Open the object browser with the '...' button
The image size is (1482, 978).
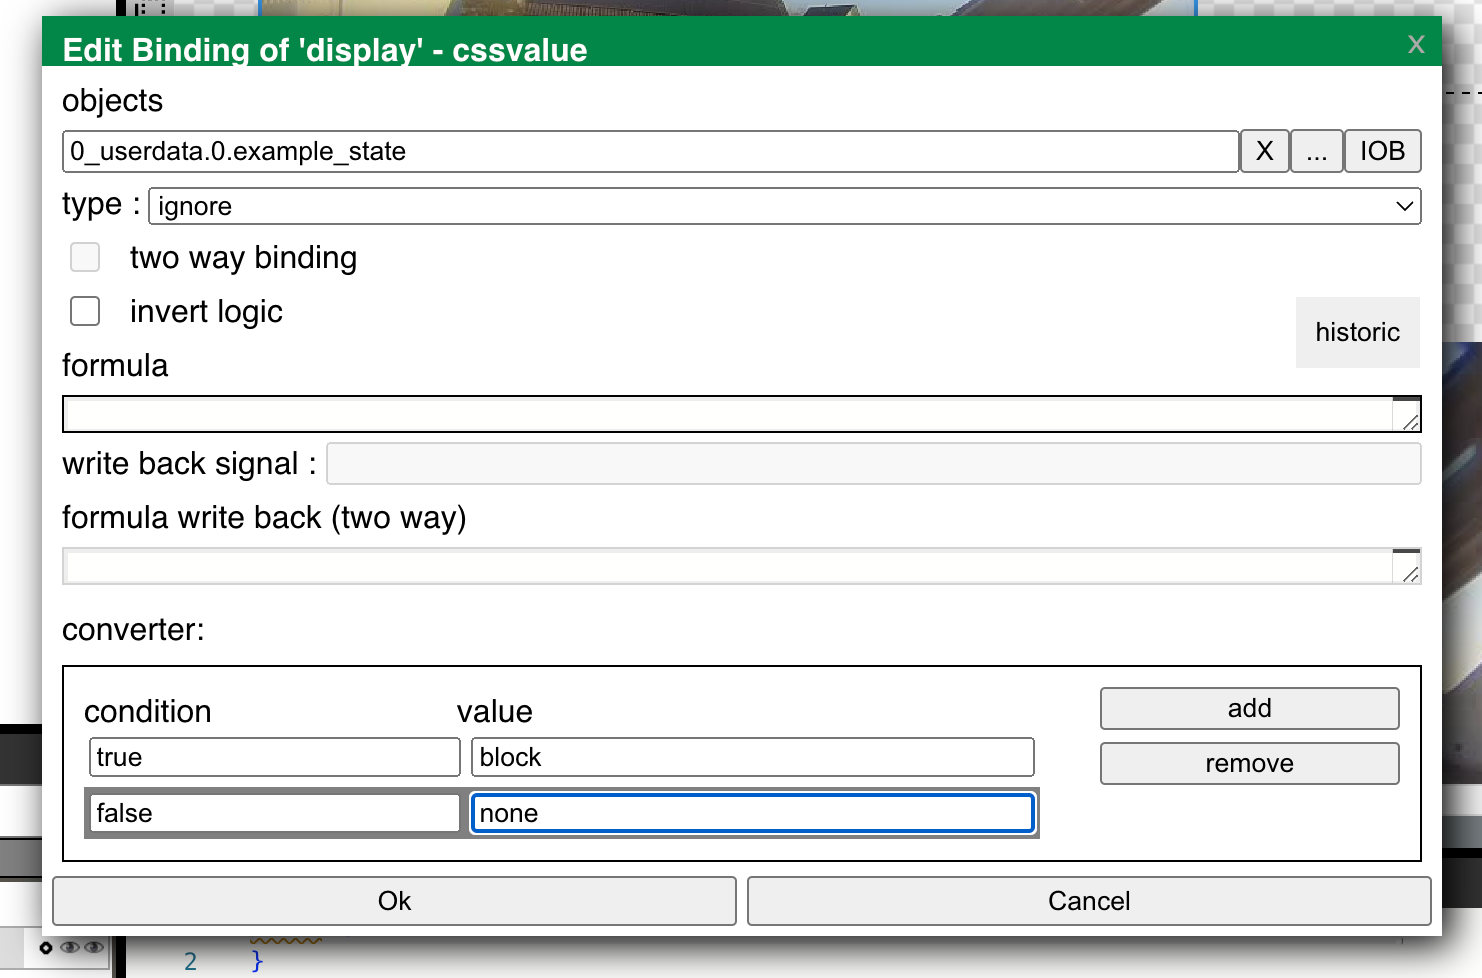(x=1317, y=151)
